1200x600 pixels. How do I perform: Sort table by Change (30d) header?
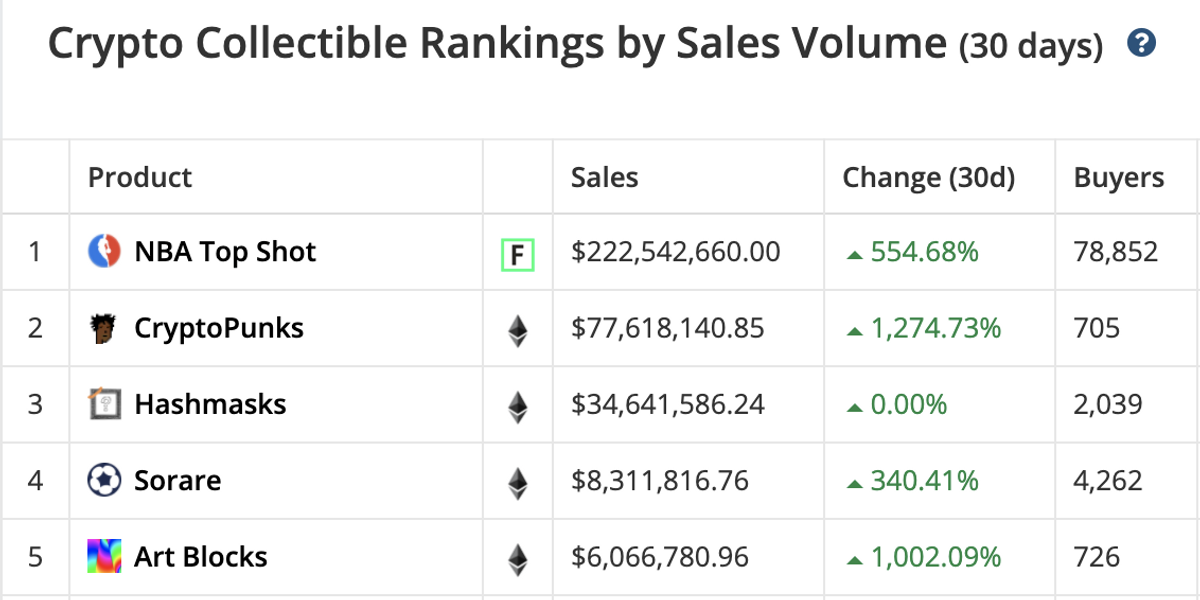pyautogui.click(x=929, y=177)
